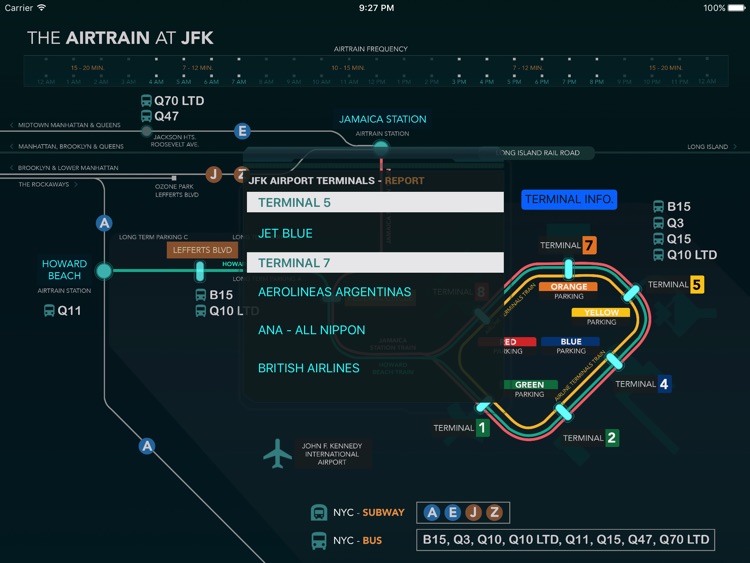Tap '10 - 15 MIN.' frequency label
750x563 pixels.
pos(348,68)
